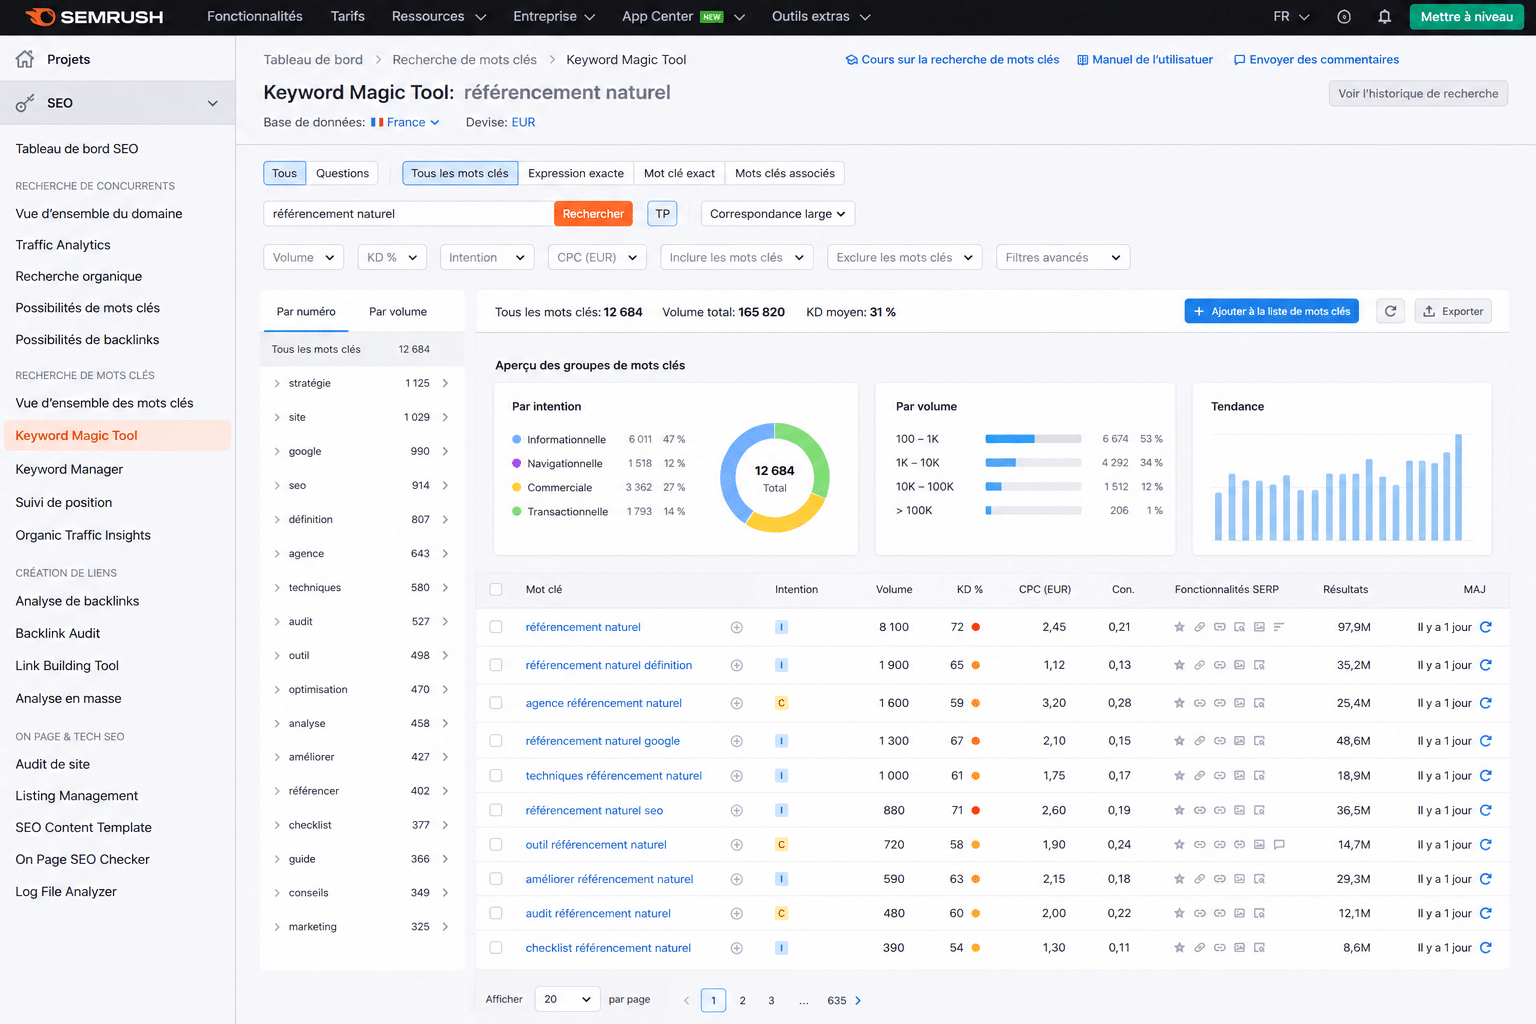
Task: Click the intention donut chart
Action: tap(775, 478)
